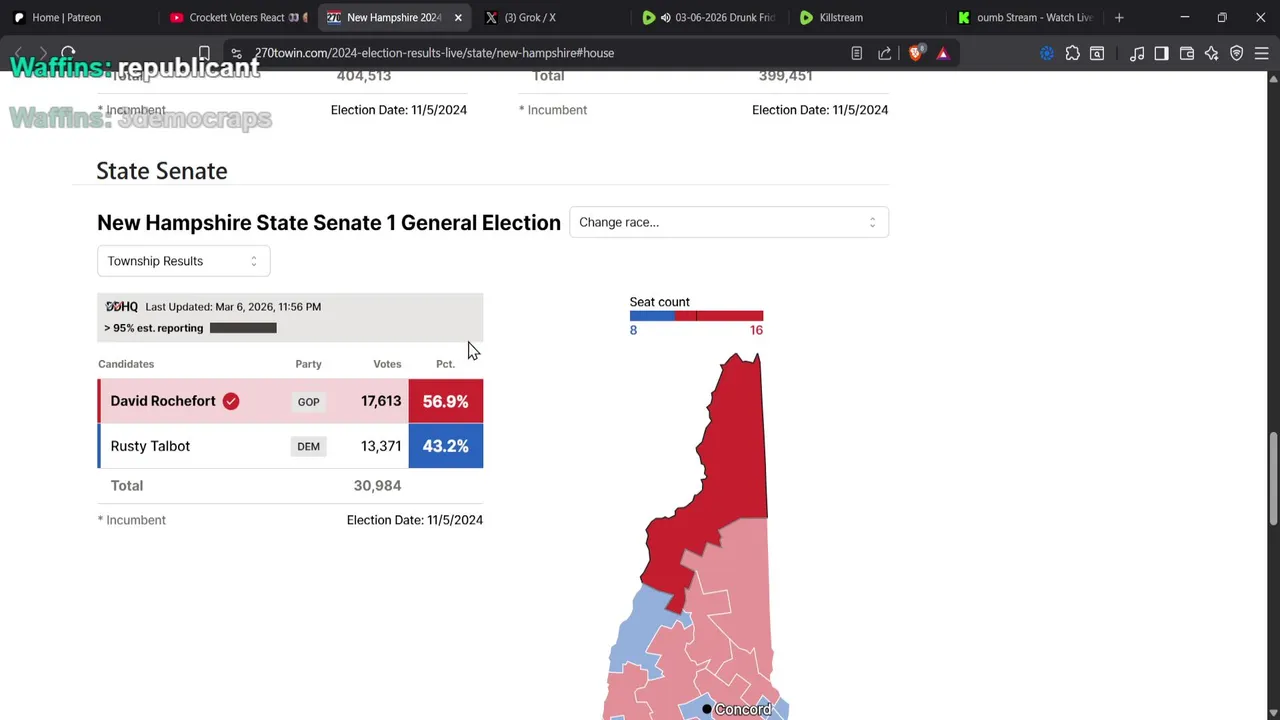Reload the current page

click(x=68, y=53)
